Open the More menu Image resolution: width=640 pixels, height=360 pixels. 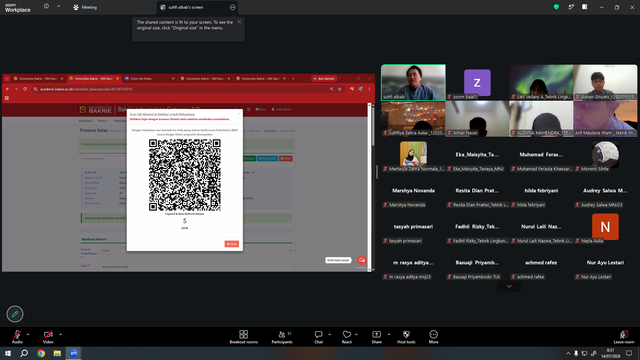(x=433, y=337)
